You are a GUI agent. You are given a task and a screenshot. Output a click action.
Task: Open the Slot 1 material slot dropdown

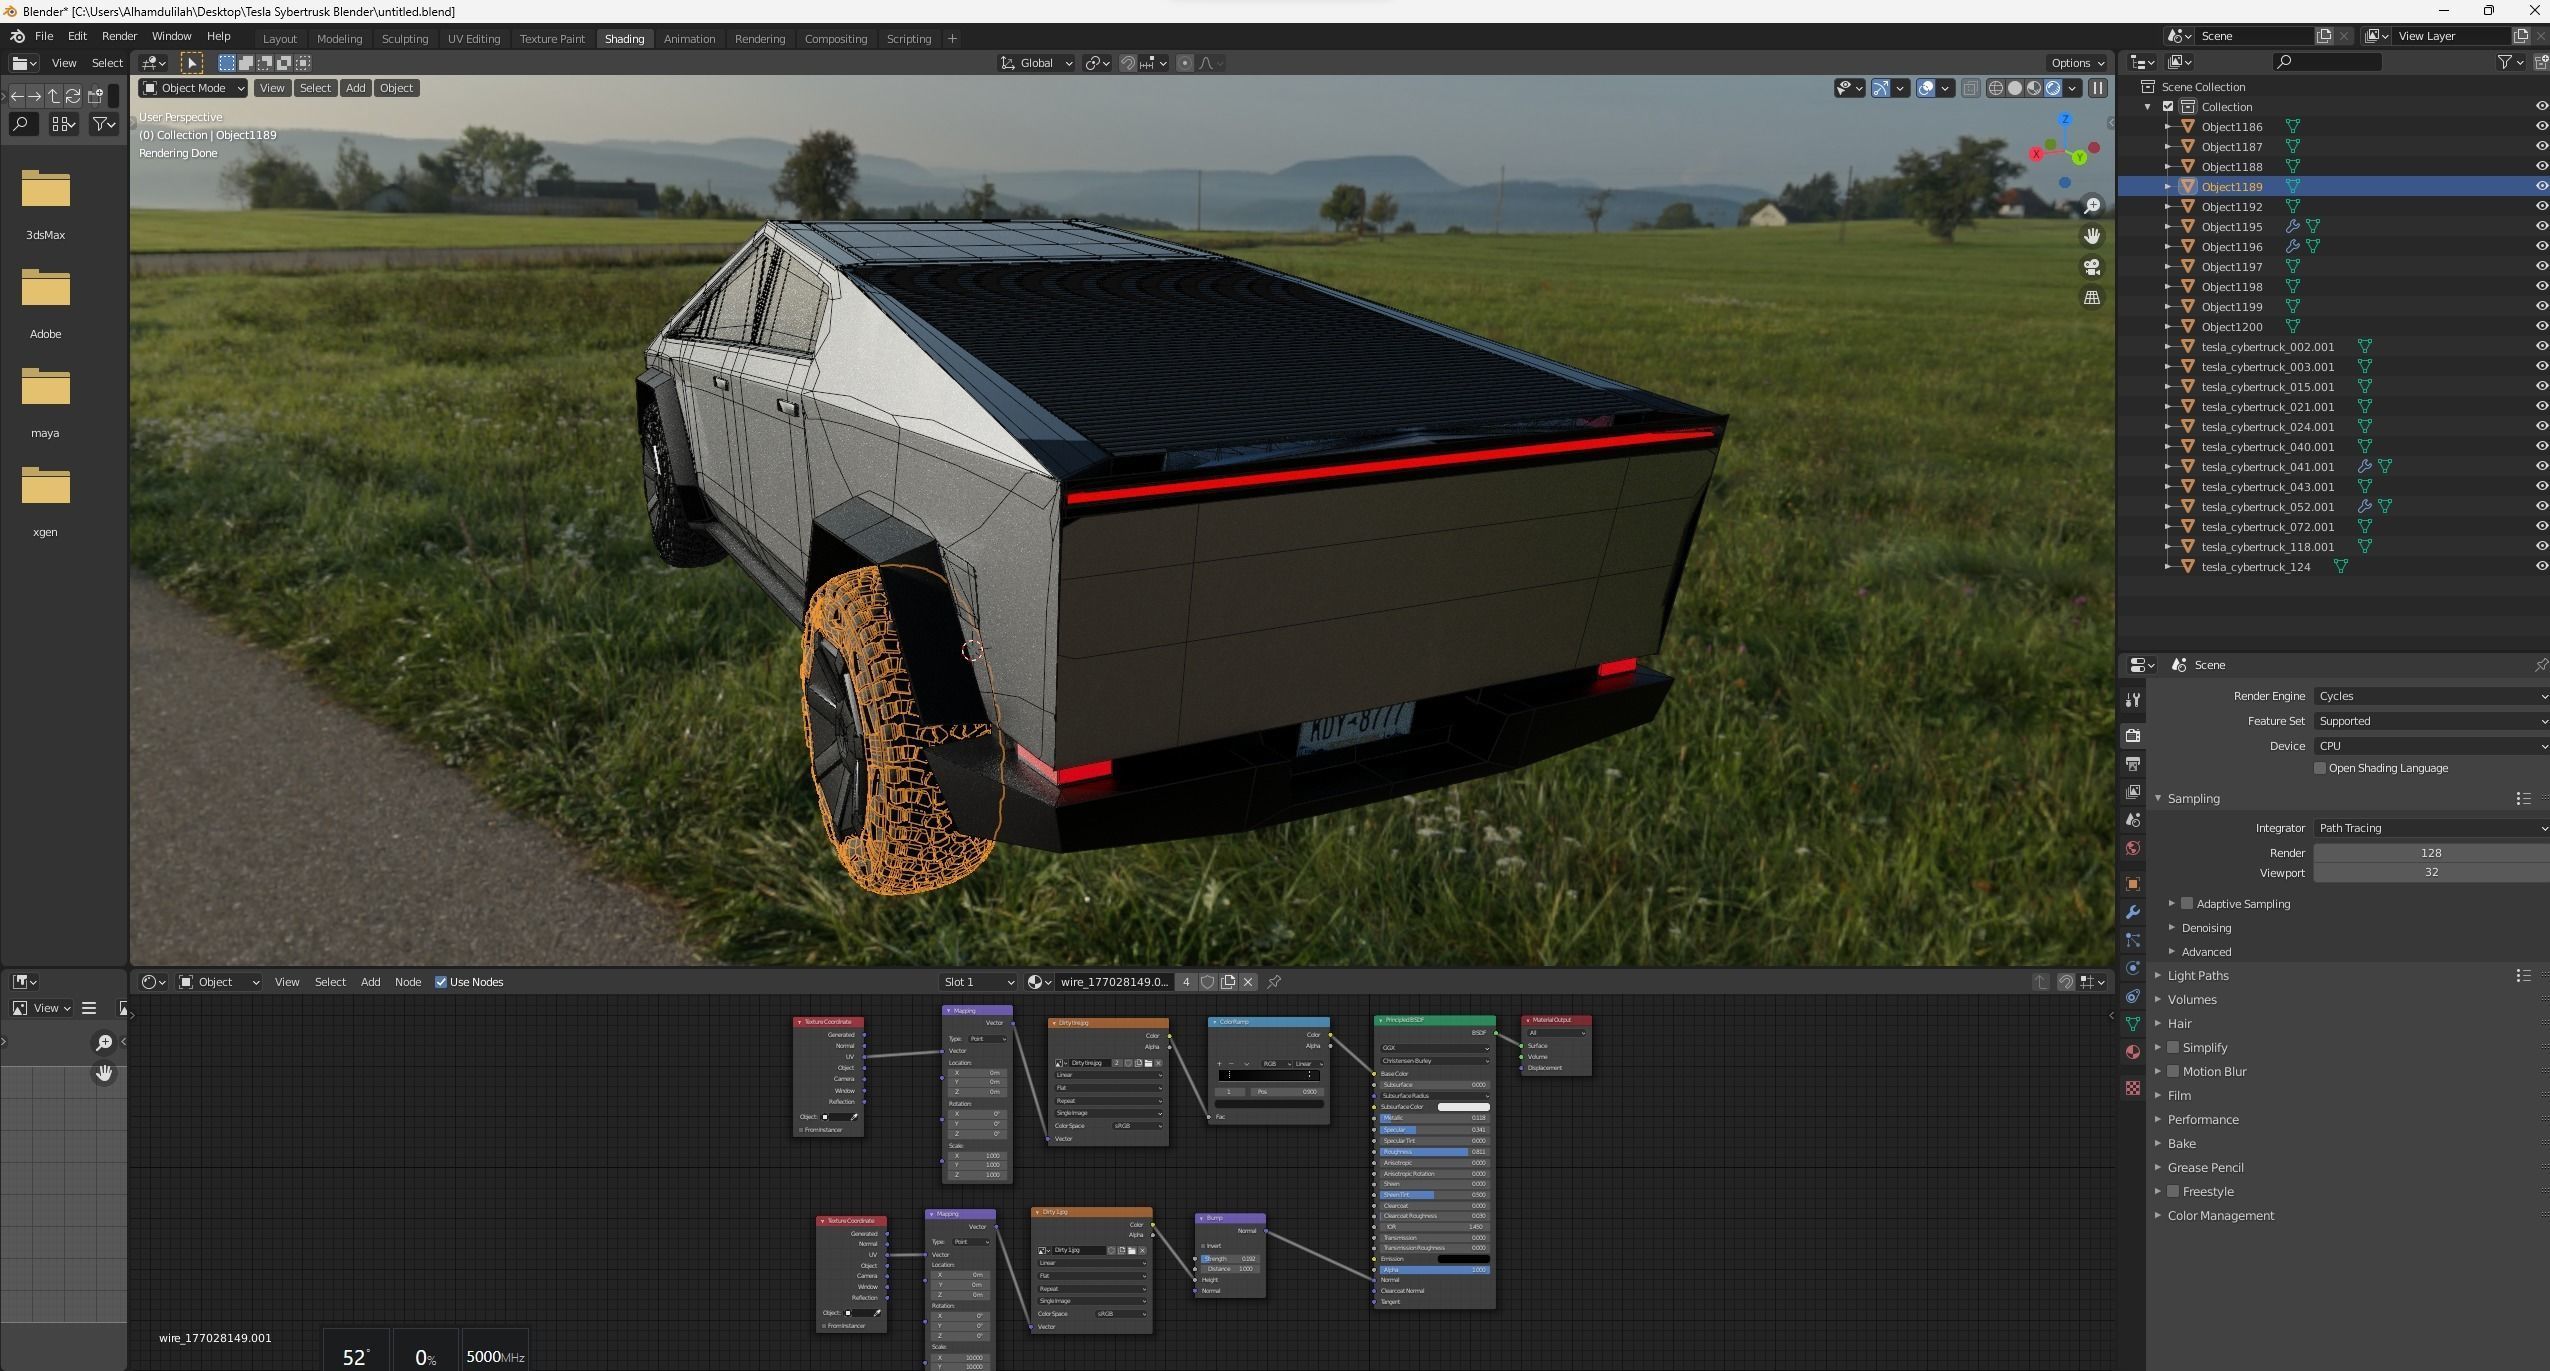pyautogui.click(x=978, y=982)
